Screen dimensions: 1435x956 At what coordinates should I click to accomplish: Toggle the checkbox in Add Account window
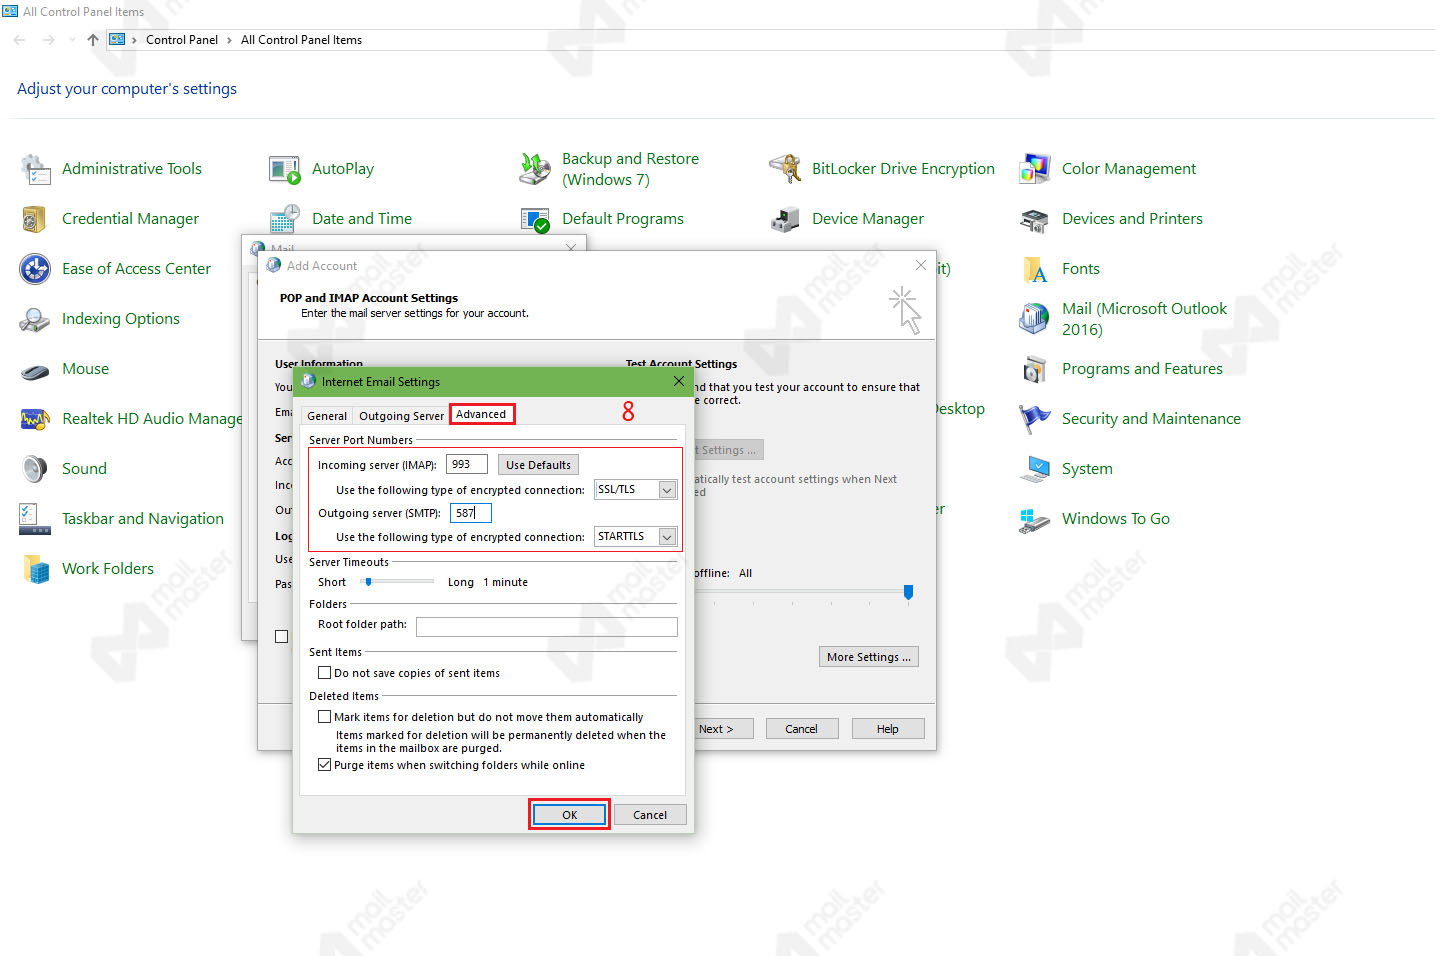tap(281, 636)
